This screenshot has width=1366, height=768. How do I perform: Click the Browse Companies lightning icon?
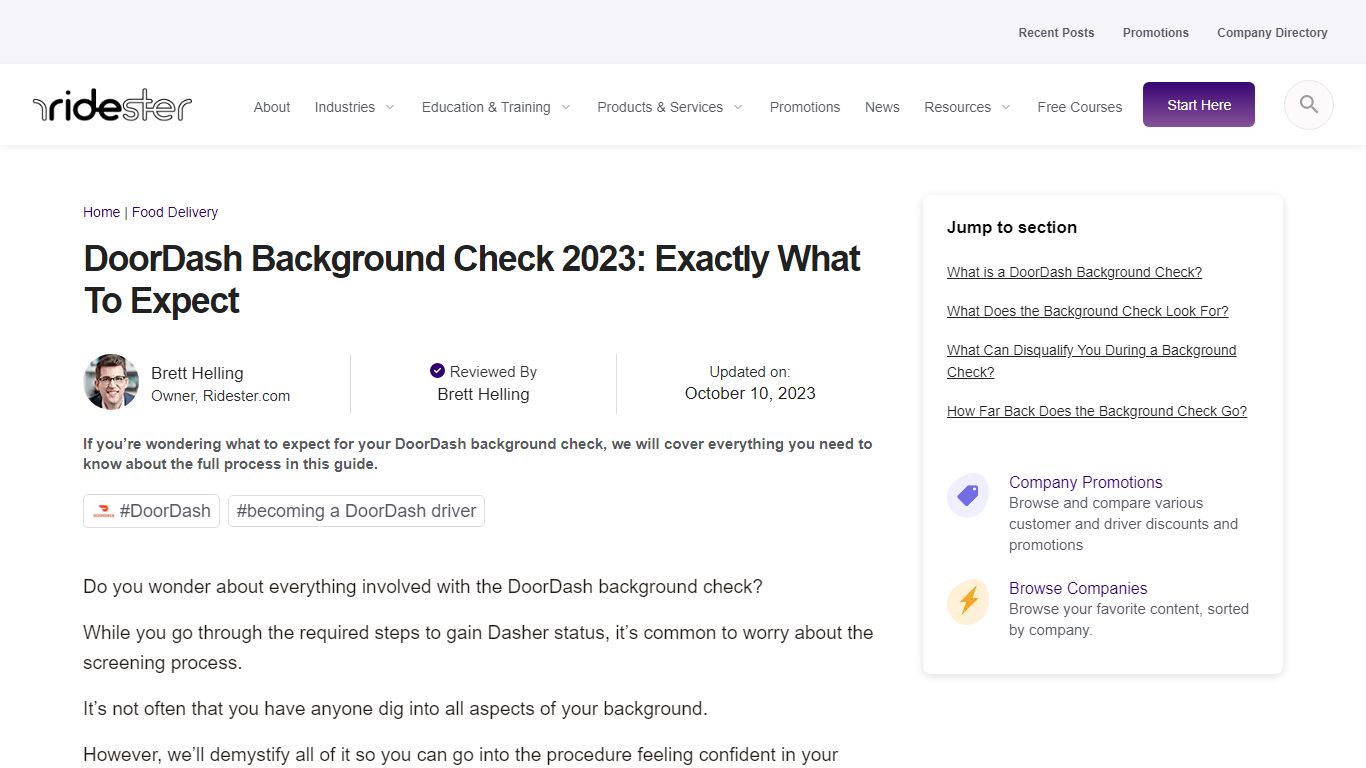tap(968, 601)
